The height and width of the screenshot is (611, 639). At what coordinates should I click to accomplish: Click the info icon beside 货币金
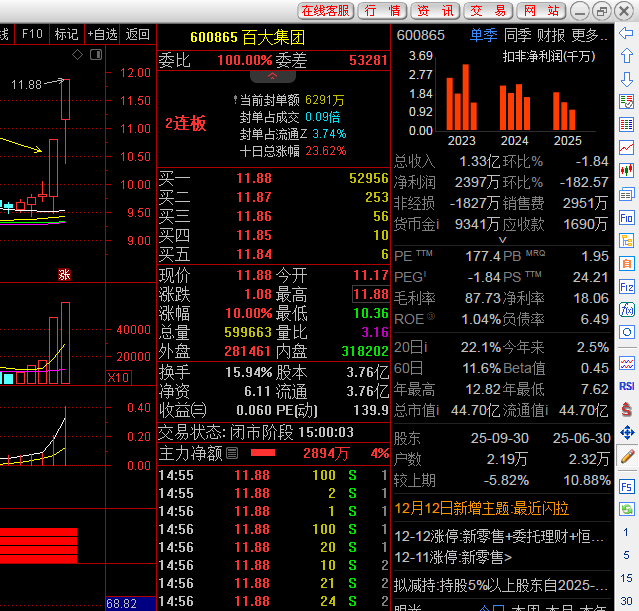point(437,224)
